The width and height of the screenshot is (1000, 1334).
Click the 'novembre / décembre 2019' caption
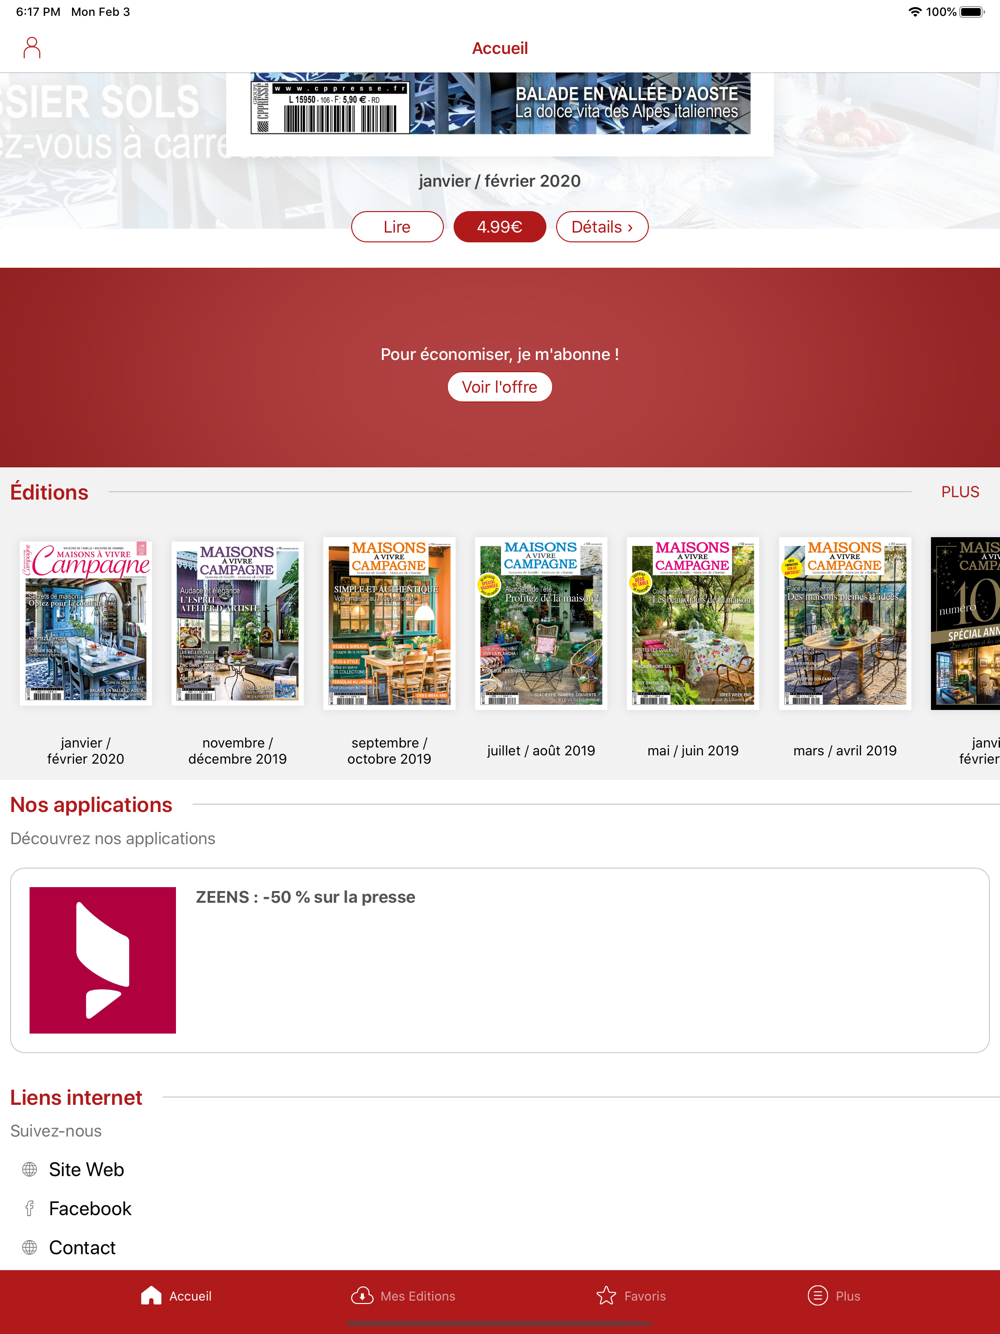coord(237,751)
